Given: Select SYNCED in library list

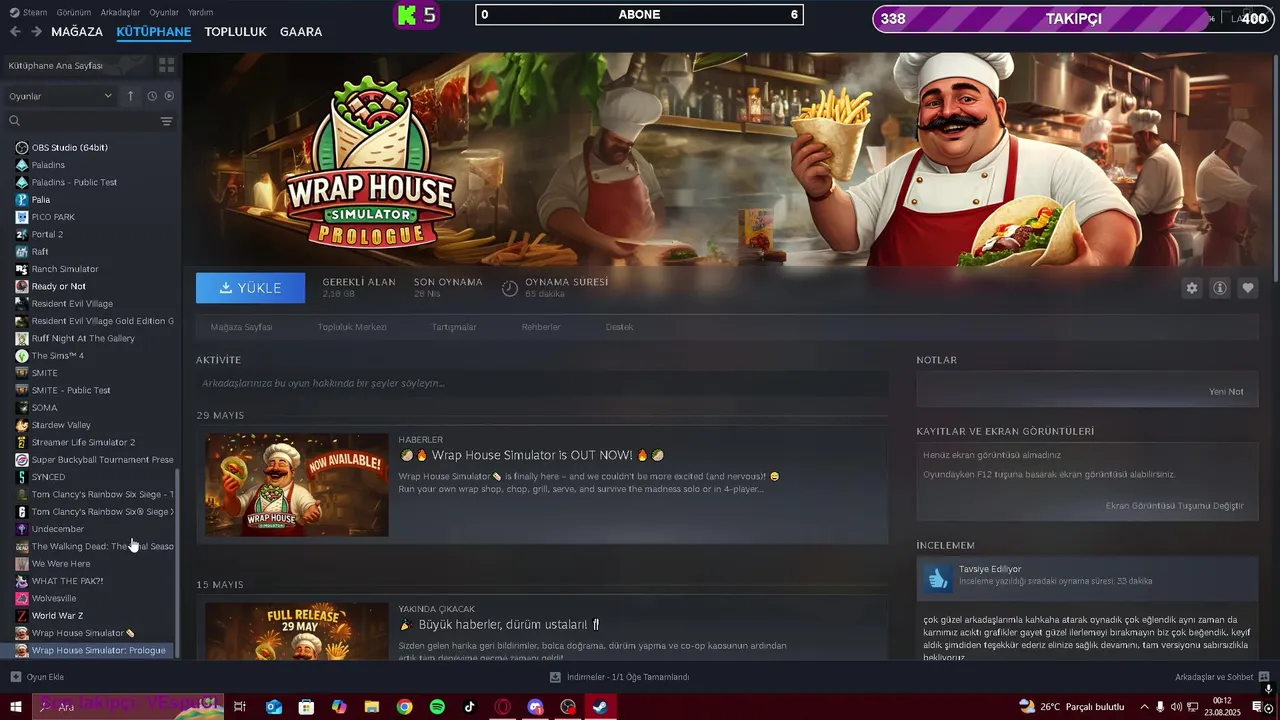Looking at the screenshot, I should tap(48, 477).
